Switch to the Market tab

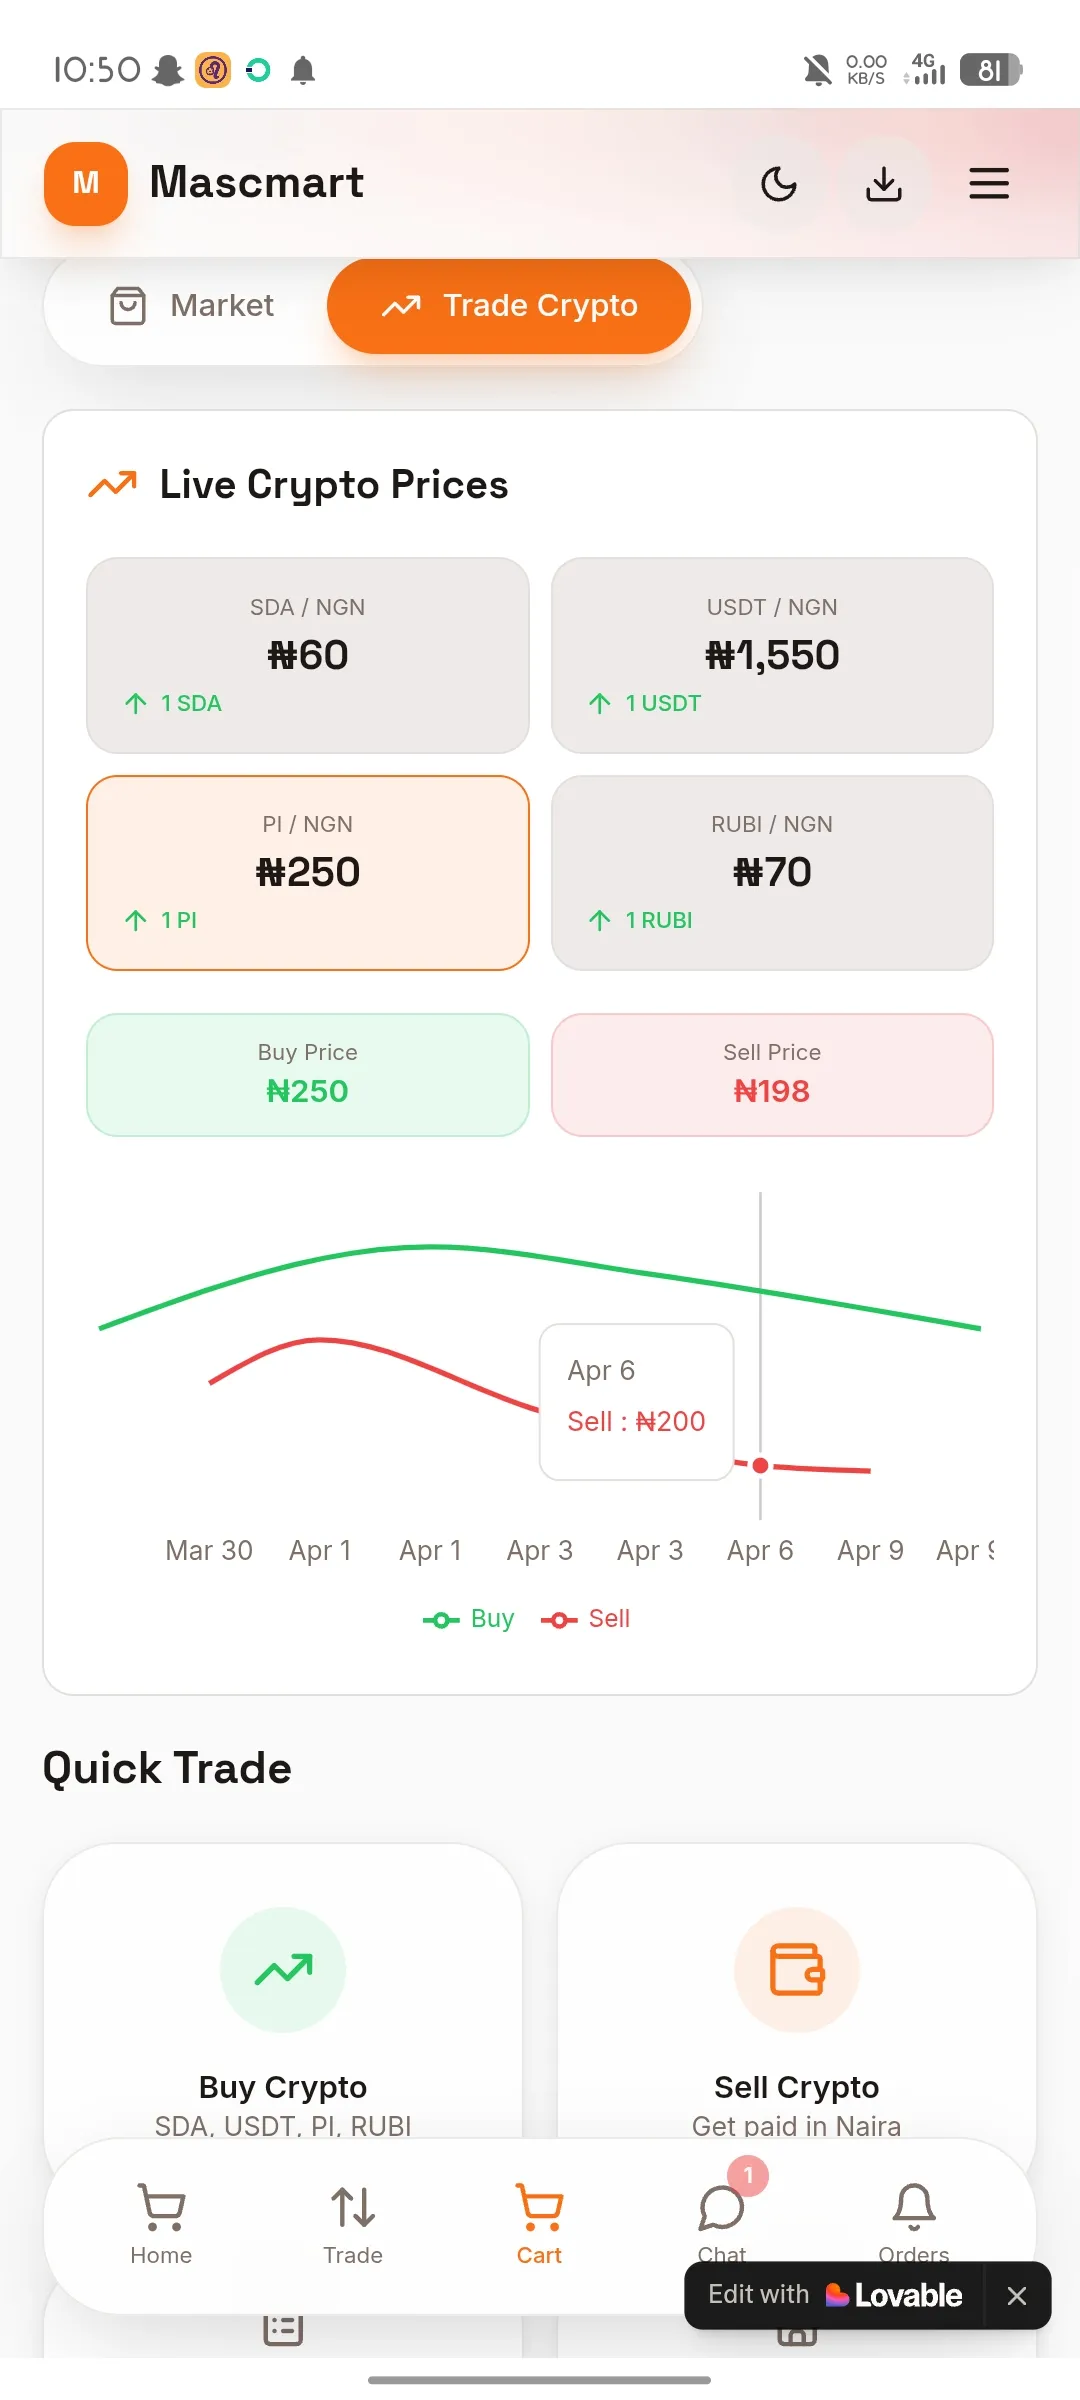[x=191, y=306]
